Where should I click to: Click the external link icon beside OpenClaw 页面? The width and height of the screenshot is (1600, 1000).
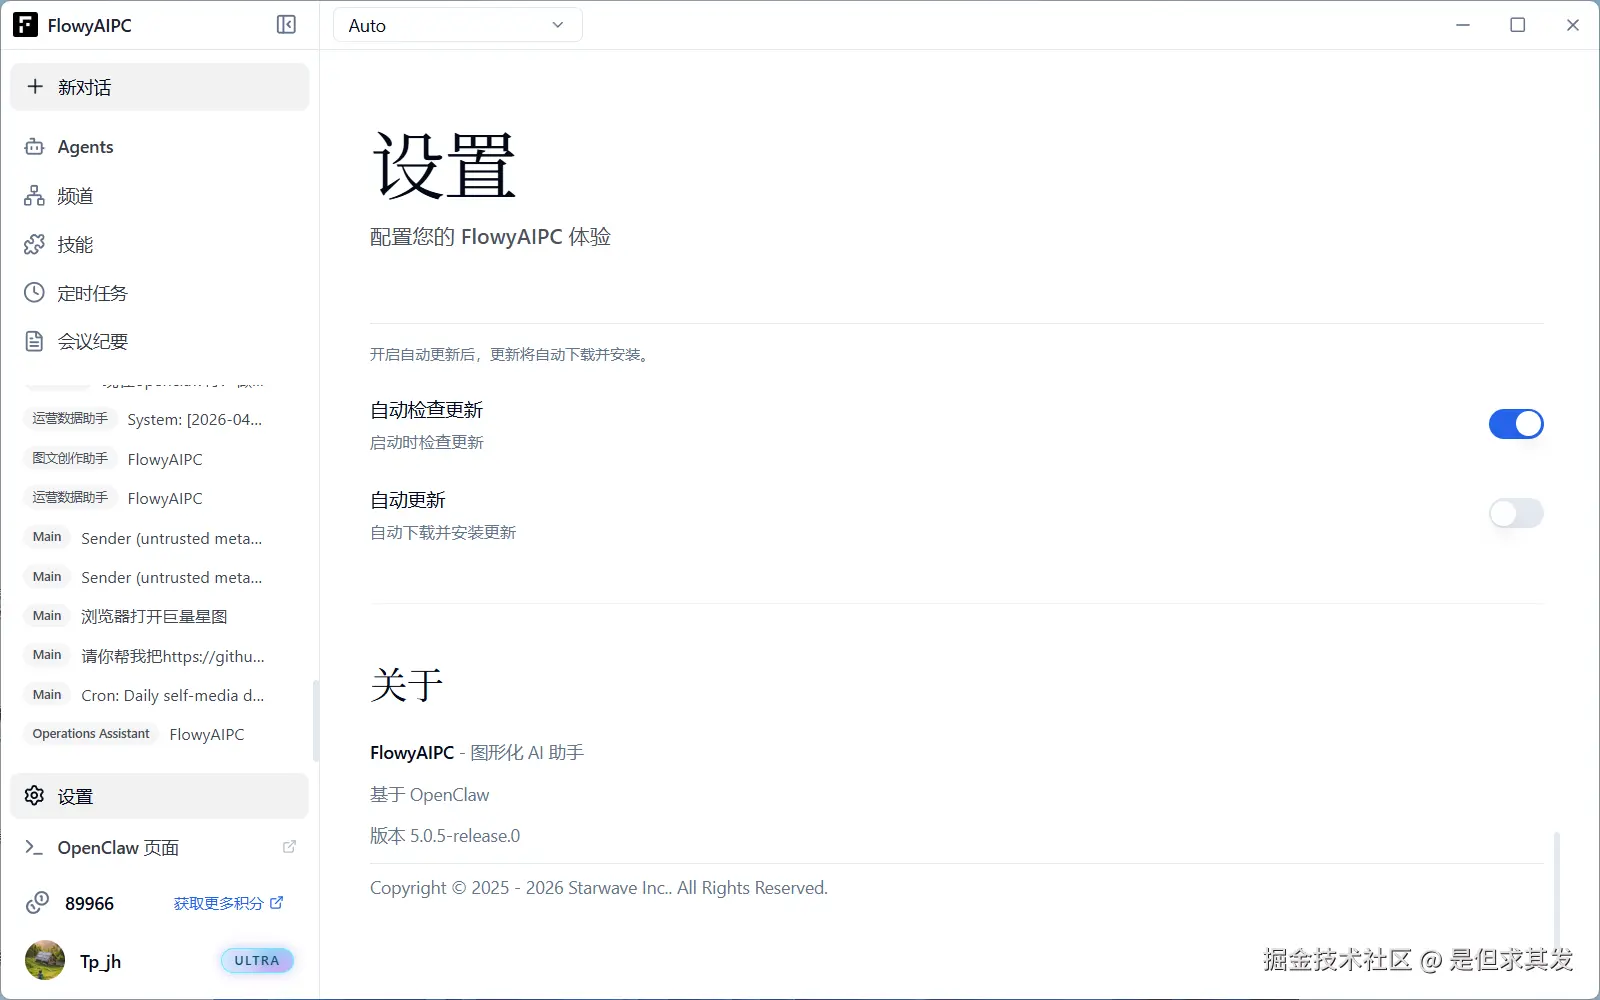(289, 847)
